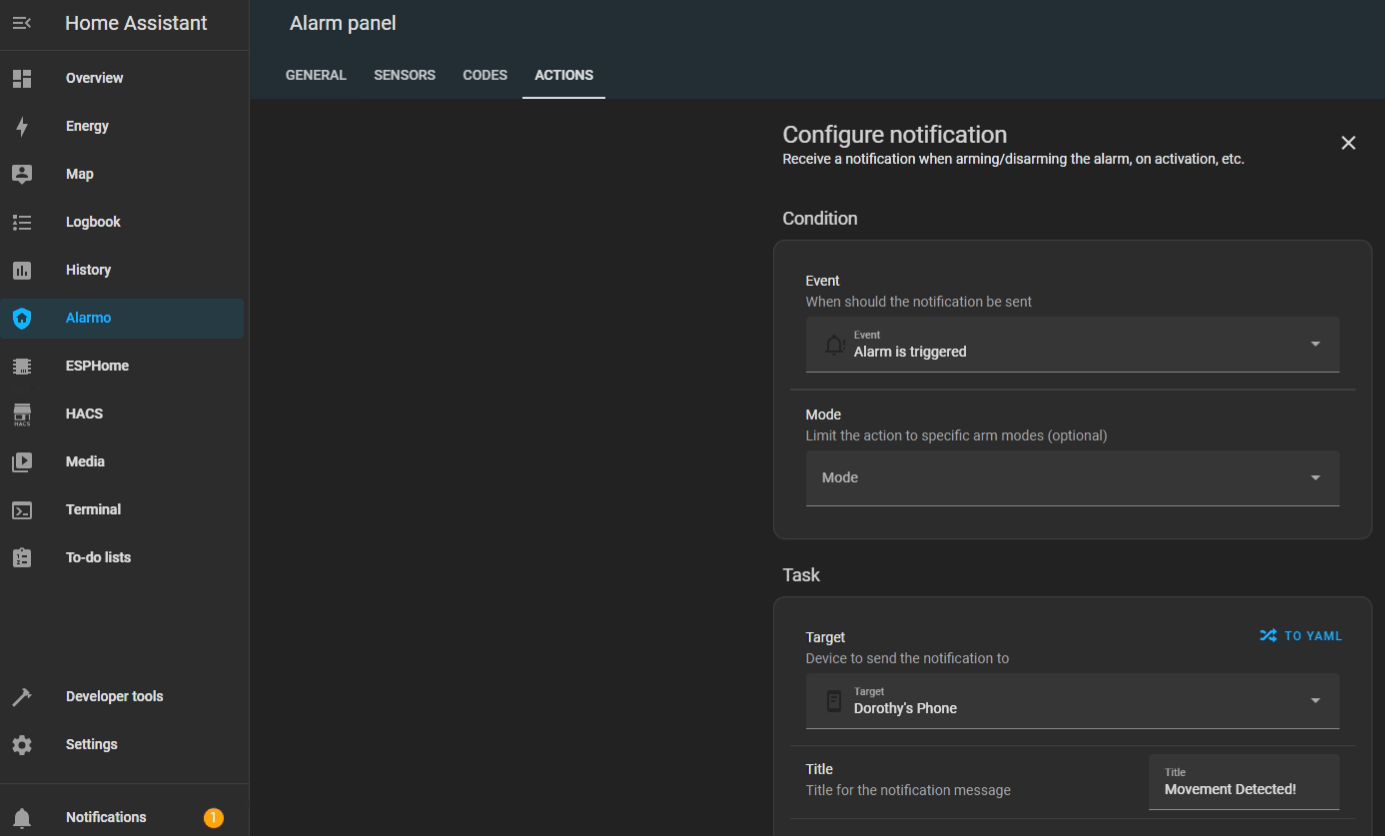Open the Notifications bell icon
The width and height of the screenshot is (1385, 836).
[x=22, y=818]
